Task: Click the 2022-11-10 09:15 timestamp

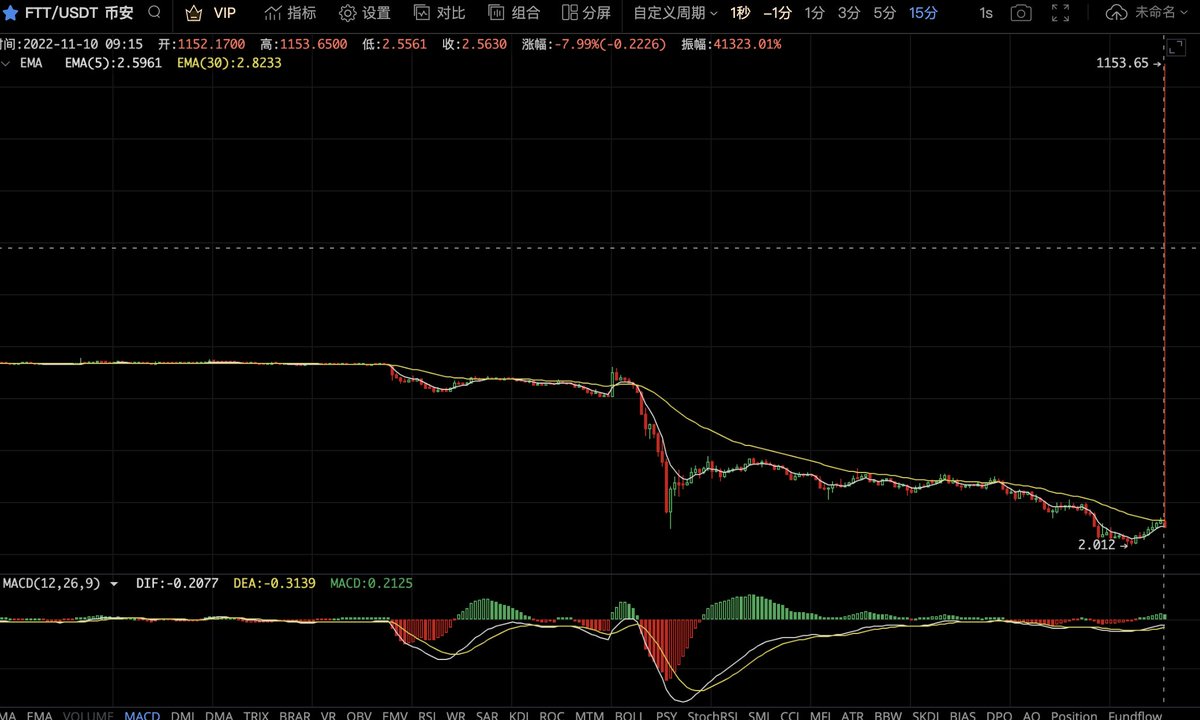Action: pos(83,45)
